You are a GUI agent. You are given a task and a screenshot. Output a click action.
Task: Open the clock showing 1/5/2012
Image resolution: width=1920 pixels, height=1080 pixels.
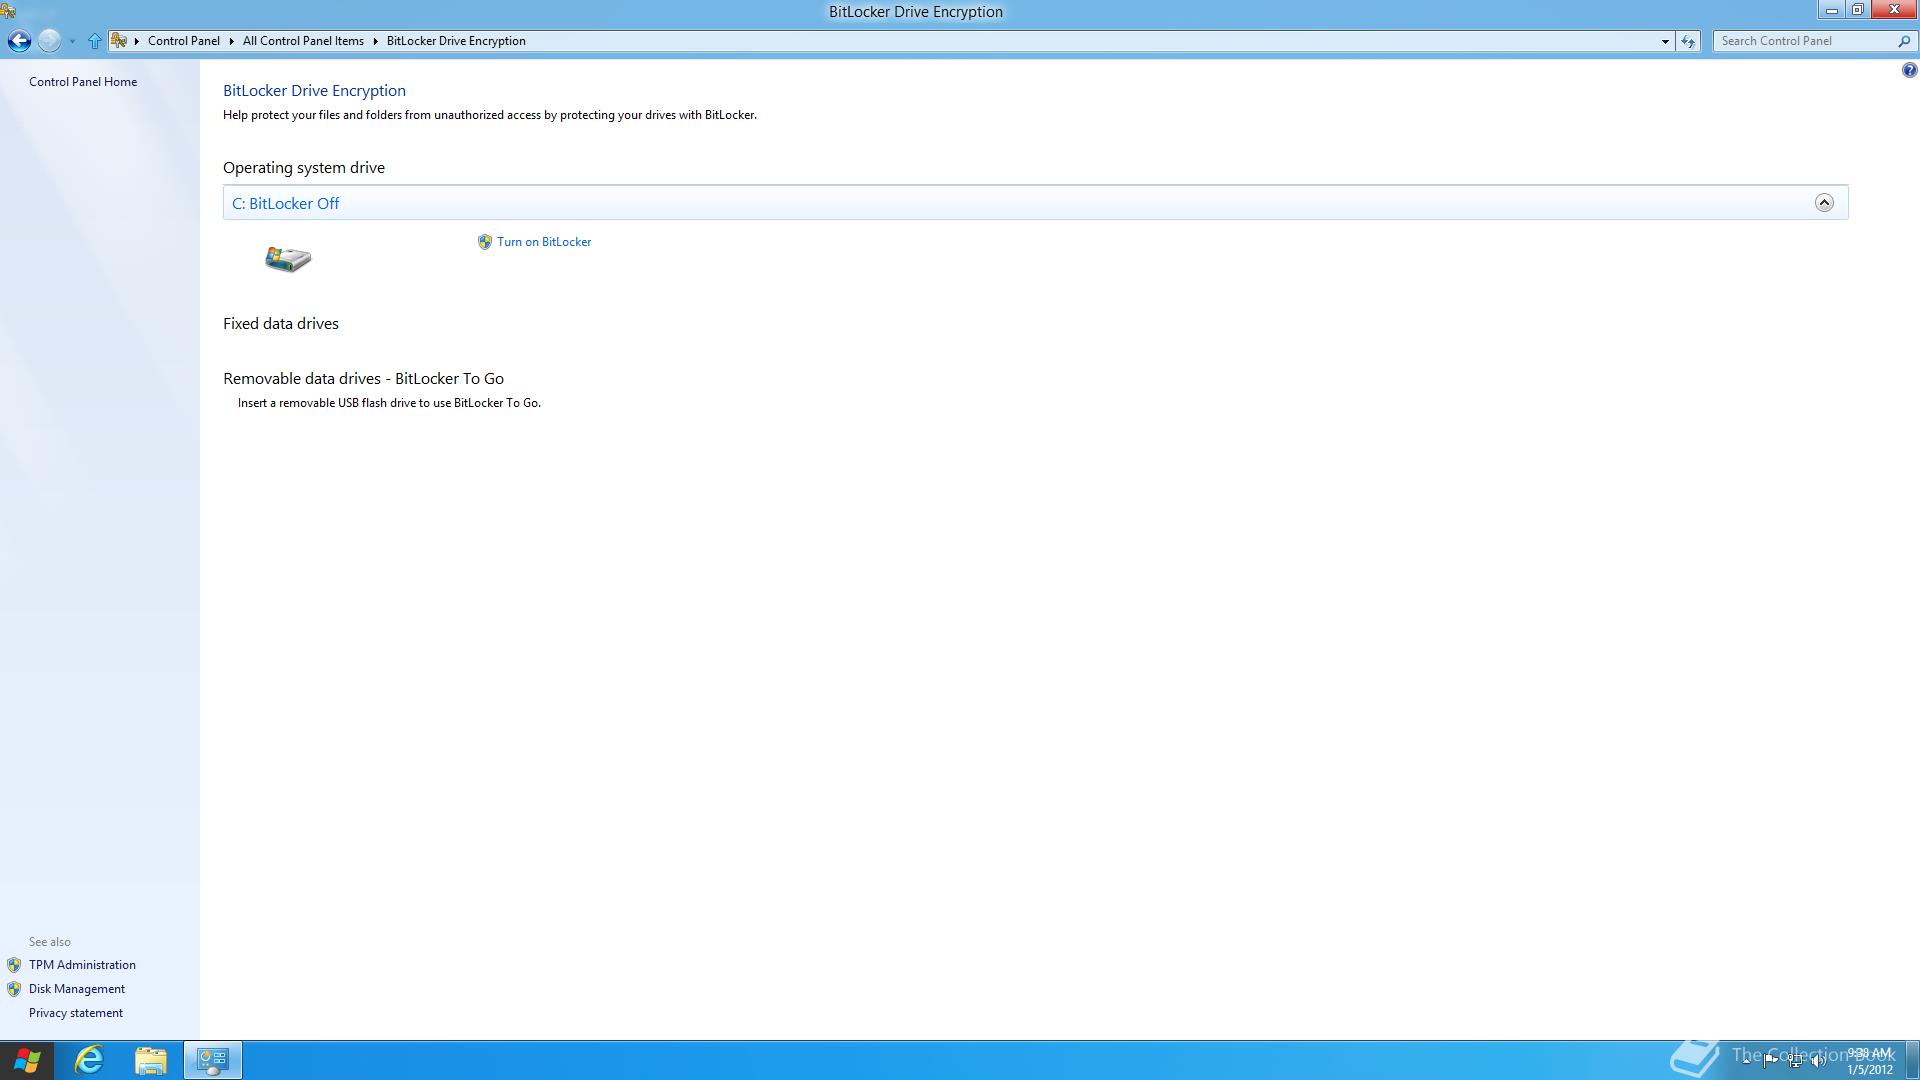pyautogui.click(x=1869, y=1061)
